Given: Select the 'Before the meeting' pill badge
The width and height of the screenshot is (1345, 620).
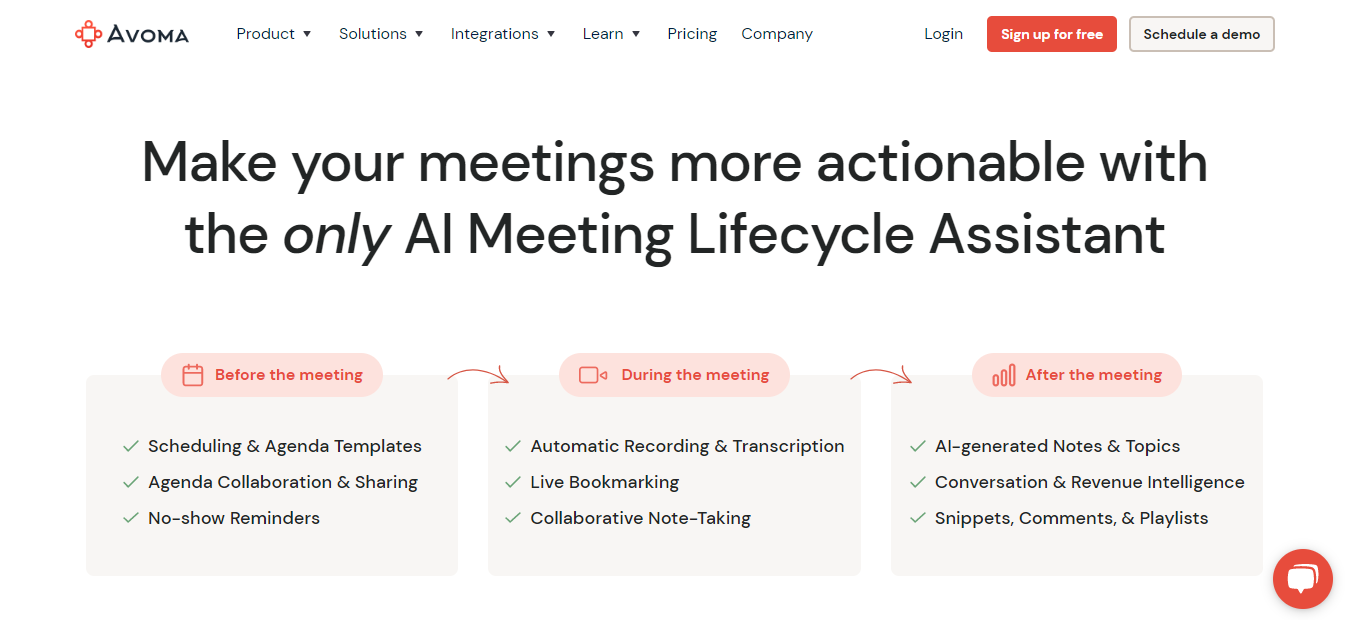Looking at the screenshot, I should point(271,375).
